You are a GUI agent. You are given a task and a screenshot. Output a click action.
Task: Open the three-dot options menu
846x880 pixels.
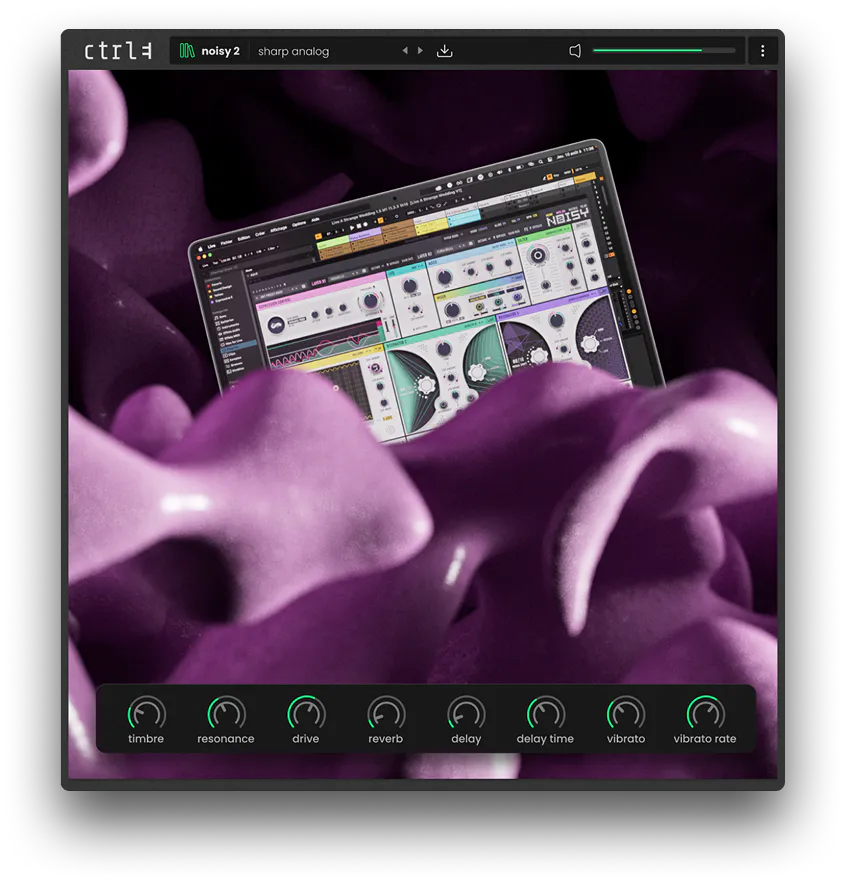pyautogui.click(x=763, y=51)
